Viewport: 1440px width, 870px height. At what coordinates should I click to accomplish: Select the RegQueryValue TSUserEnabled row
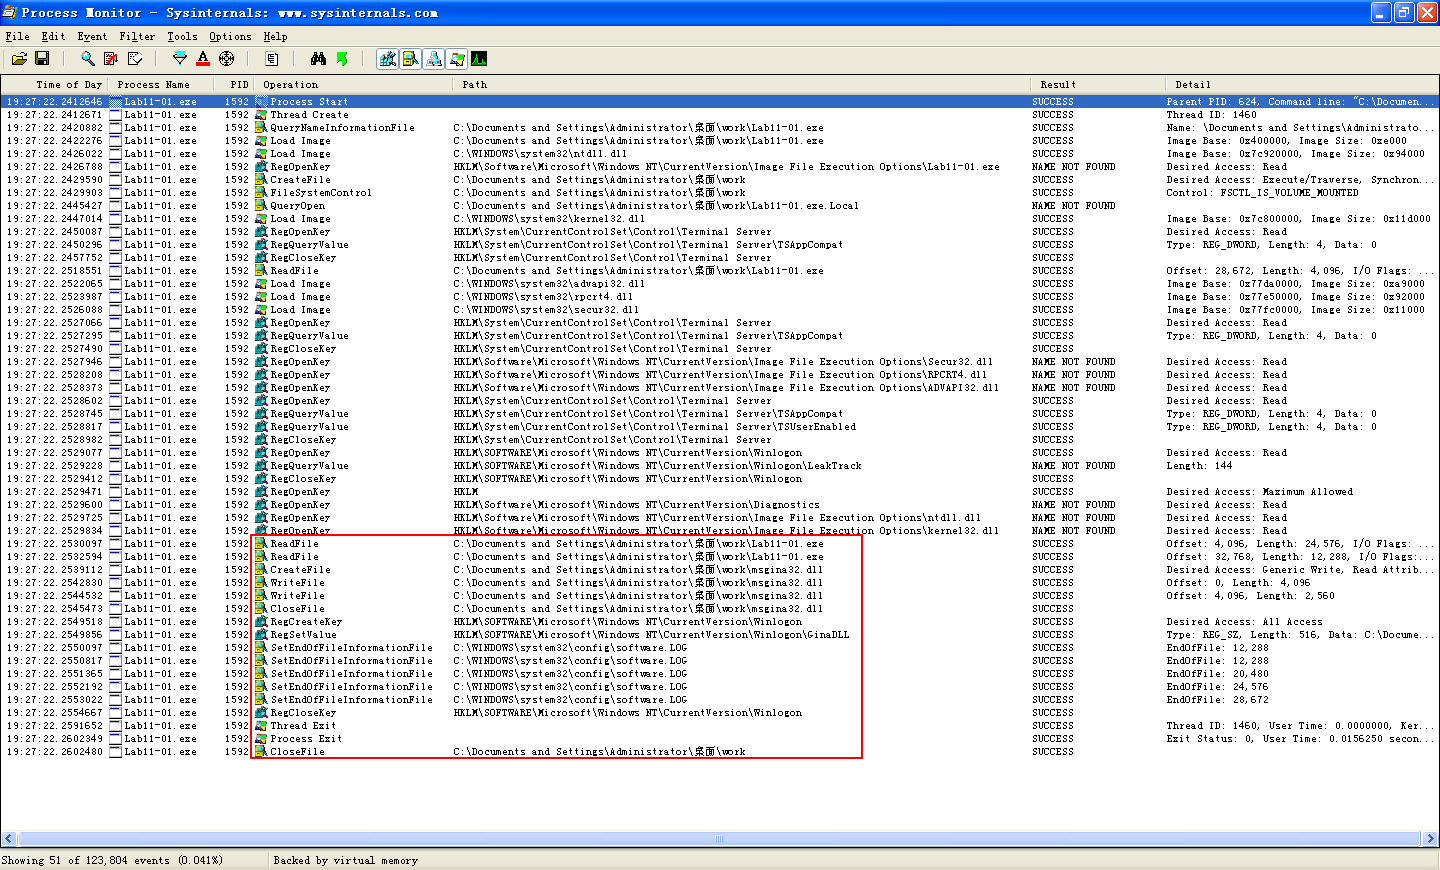tap(720, 427)
